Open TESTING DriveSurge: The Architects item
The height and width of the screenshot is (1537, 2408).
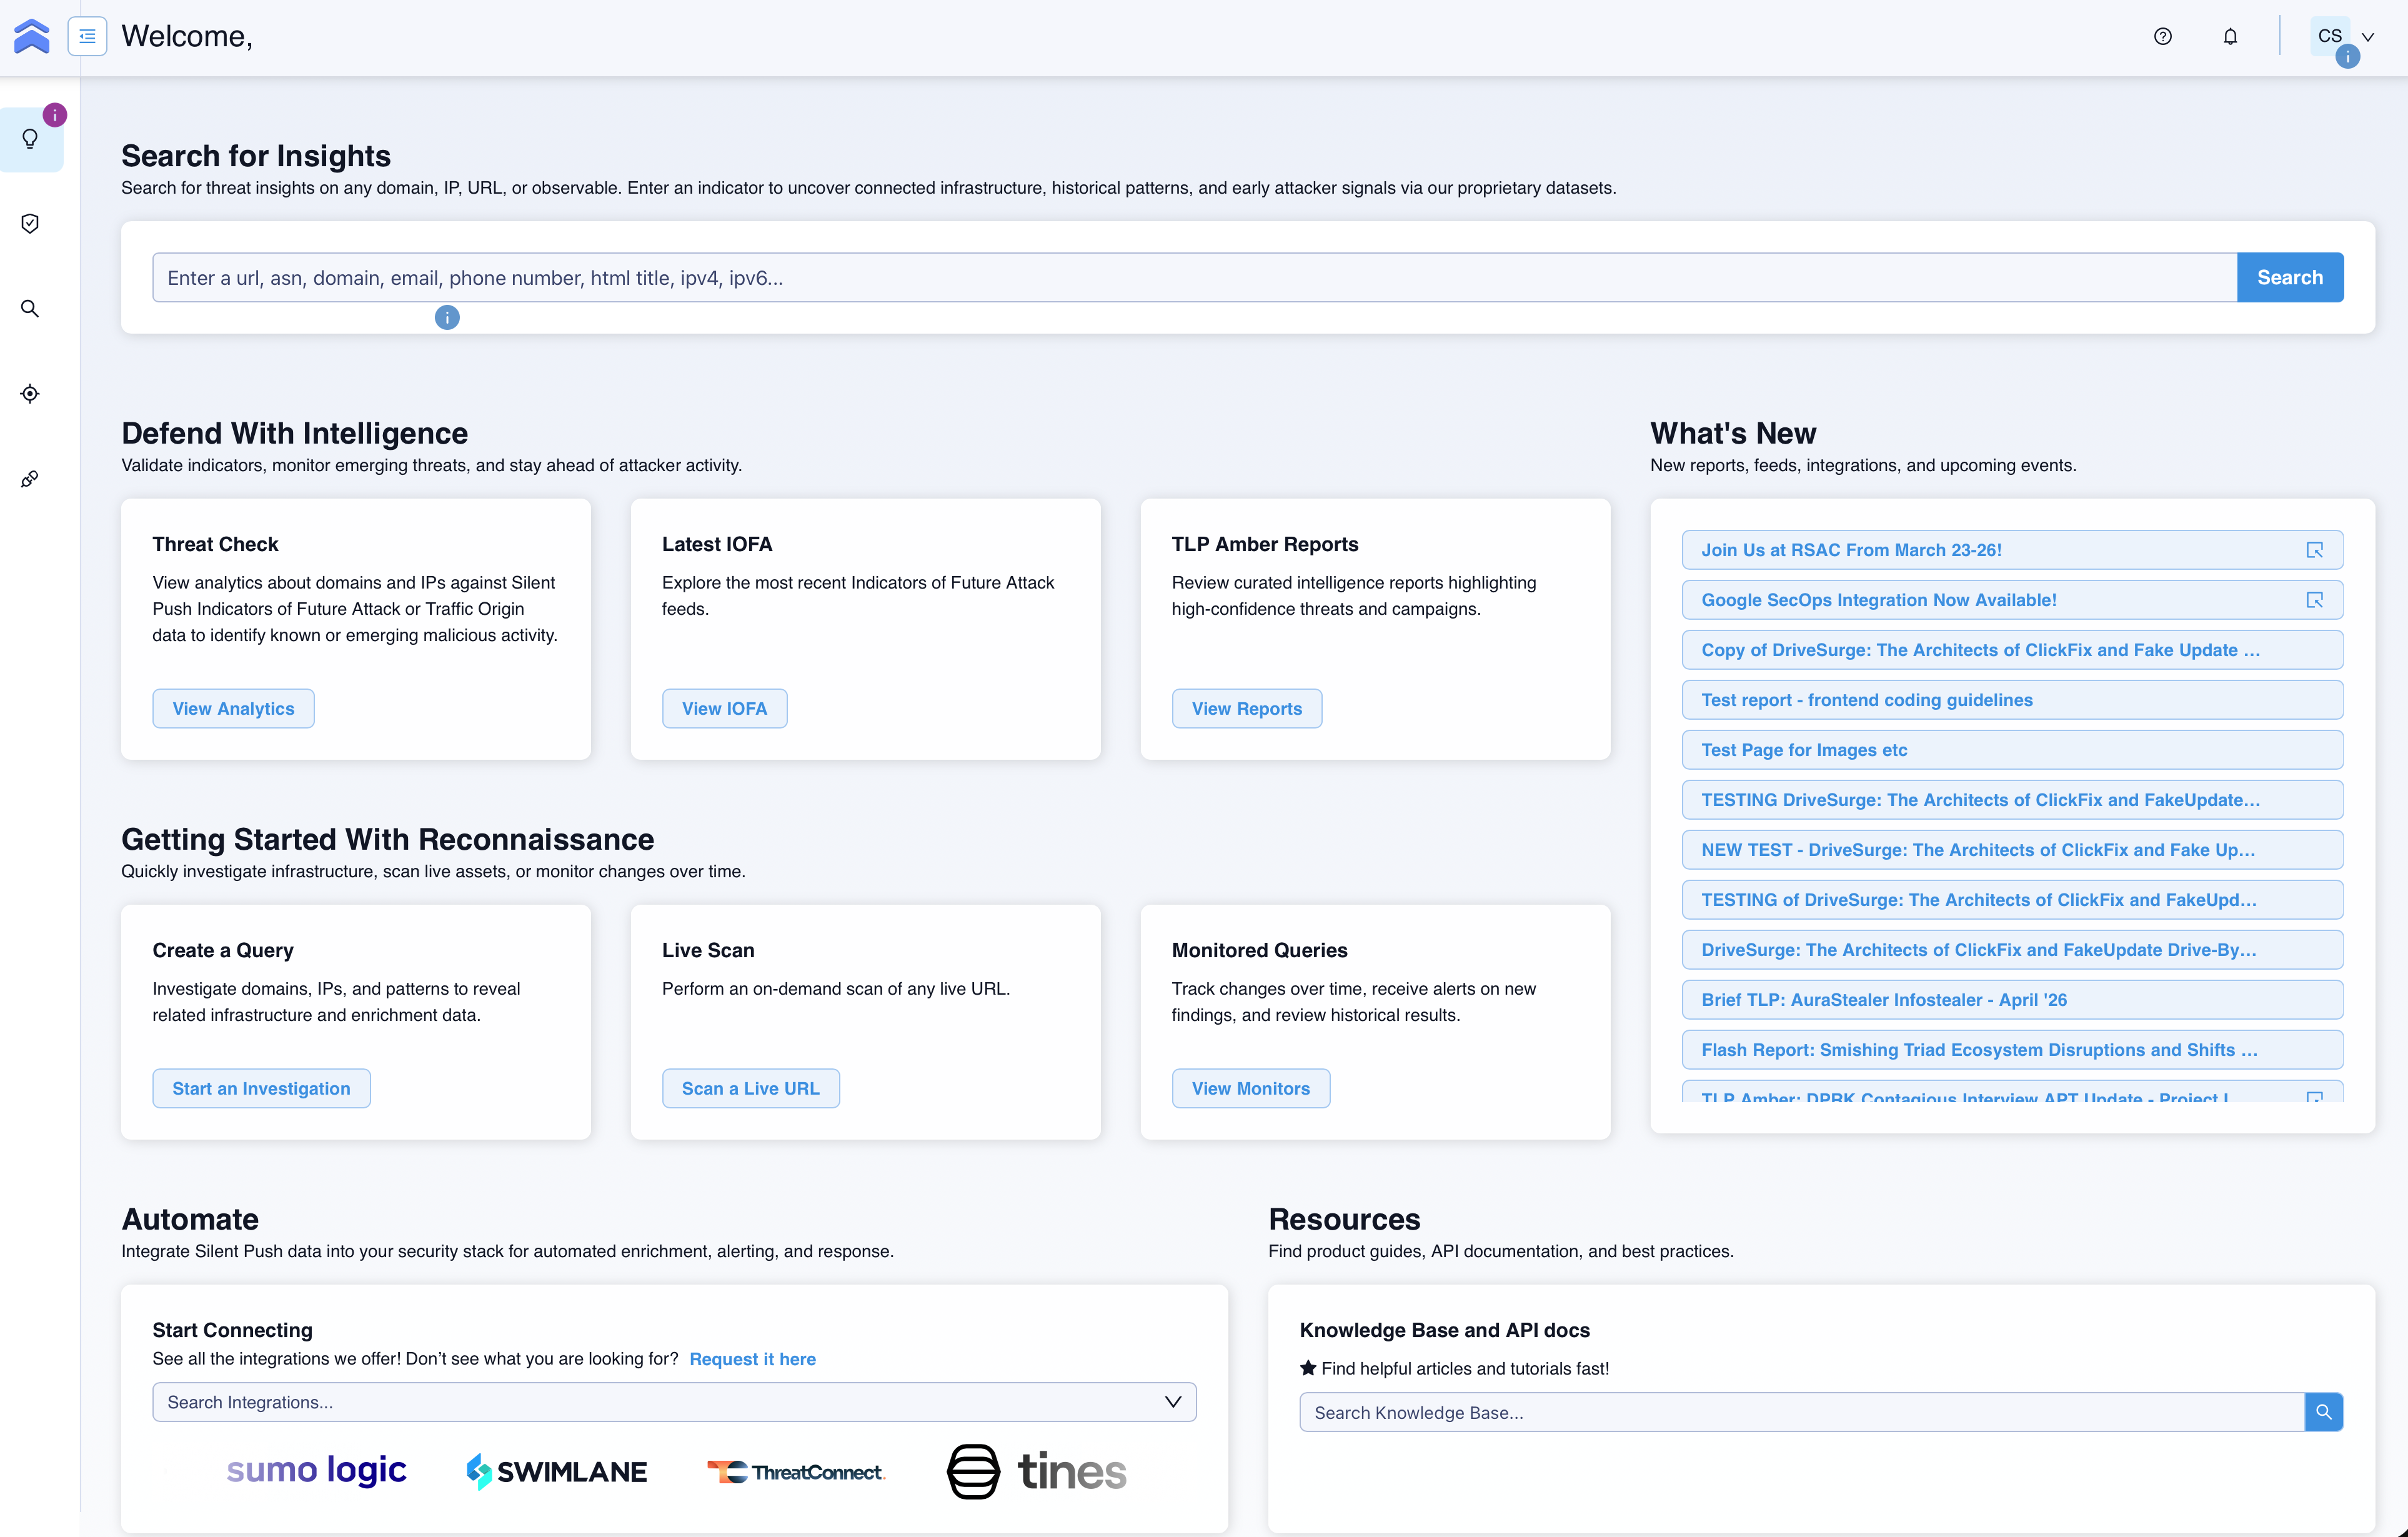pyautogui.click(x=2012, y=800)
